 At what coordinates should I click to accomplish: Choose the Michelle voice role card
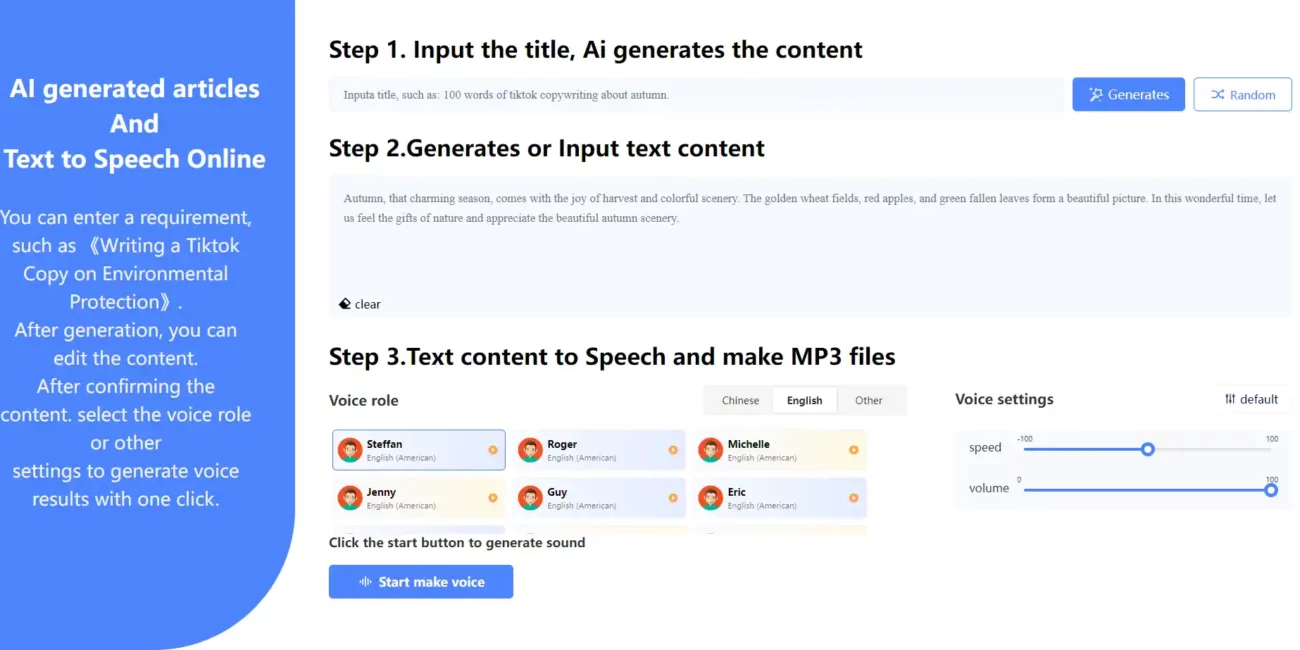(780, 450)
